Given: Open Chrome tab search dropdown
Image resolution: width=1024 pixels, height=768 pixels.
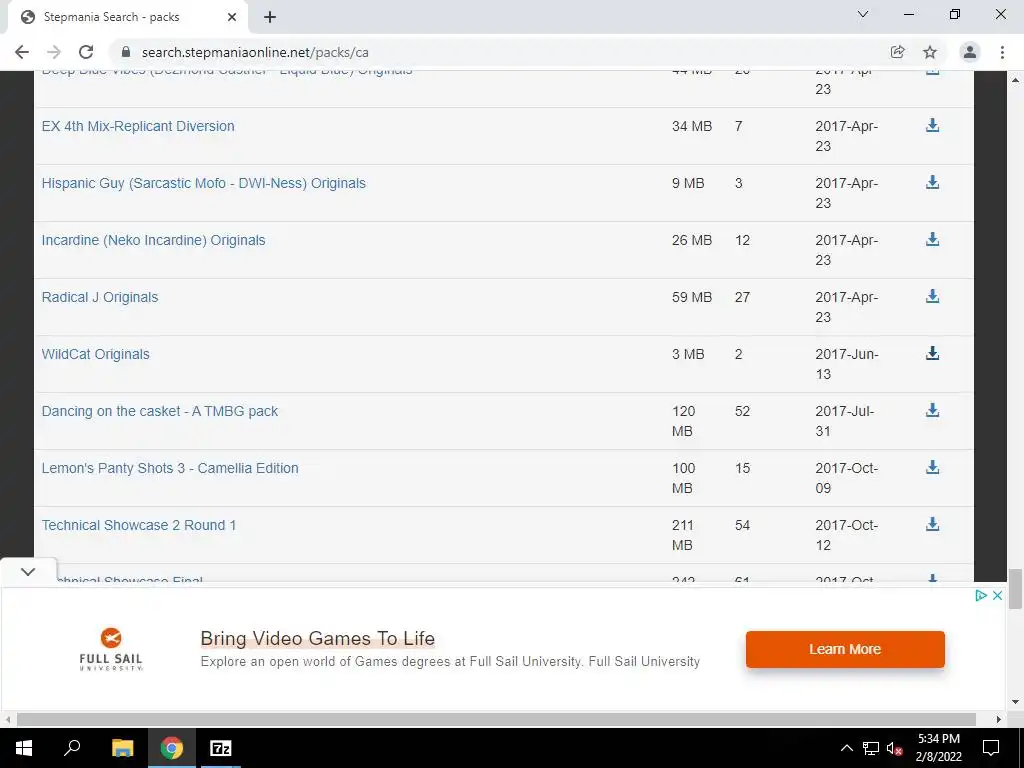Looking at the screenshot, I should point(863,14).
